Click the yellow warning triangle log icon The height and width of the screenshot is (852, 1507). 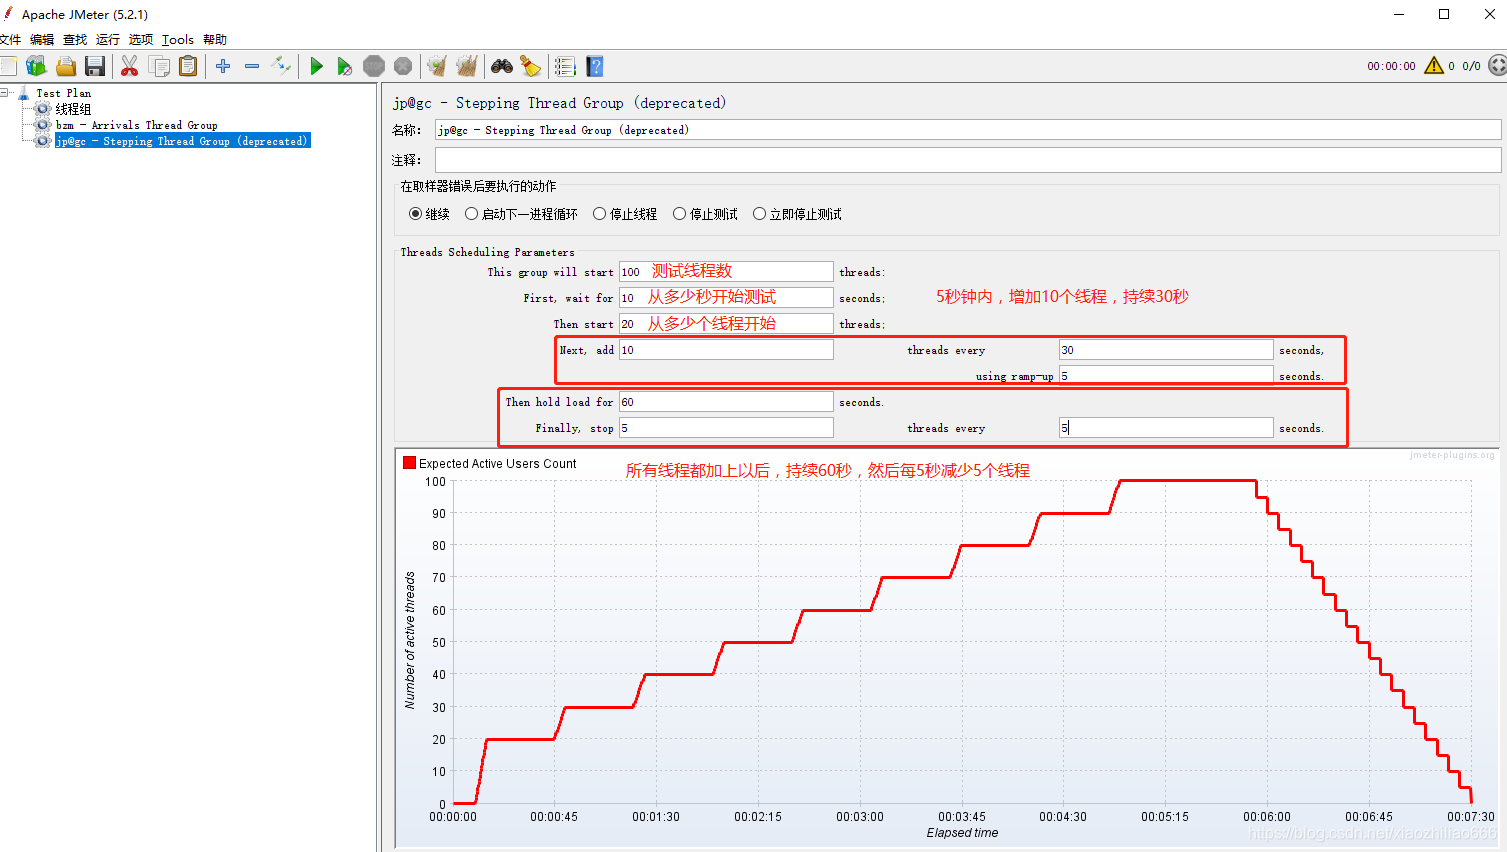point(1434,66)
